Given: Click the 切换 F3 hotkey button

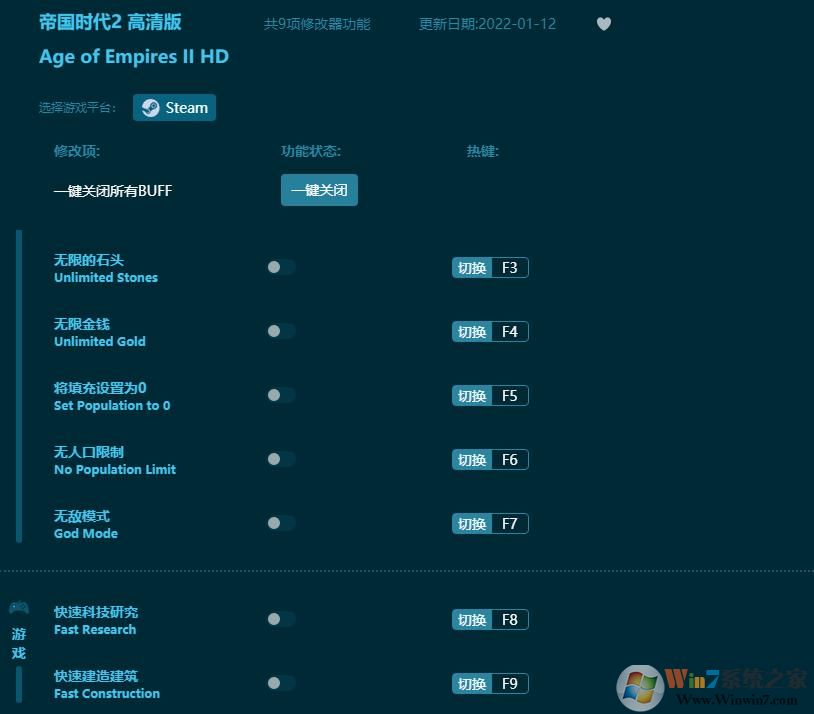Looking at the screenshot, I should 489,267.
